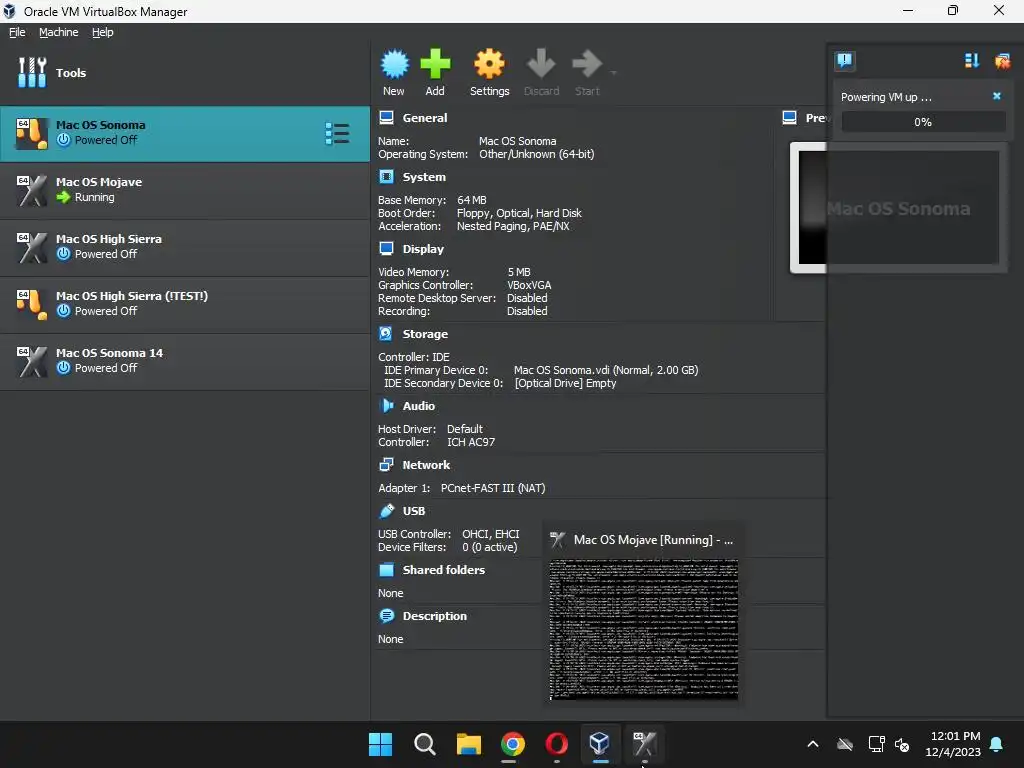Select the Mac OS Mojave VM

click(185, 190)
